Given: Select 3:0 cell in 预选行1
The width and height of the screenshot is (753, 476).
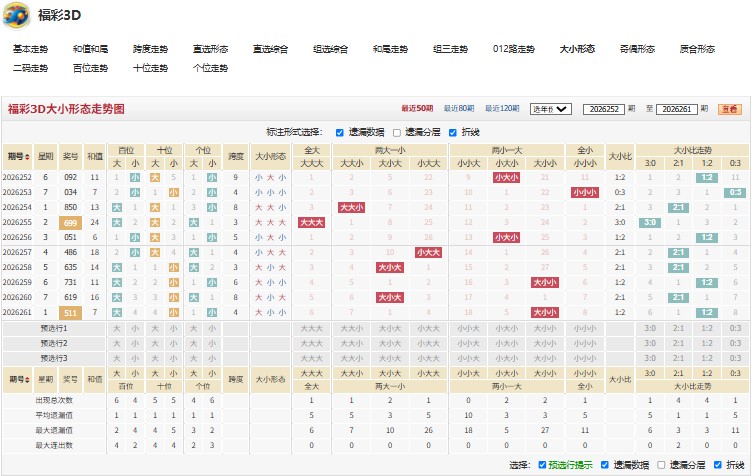Looking at the screenshot, I should coord(650,329).
